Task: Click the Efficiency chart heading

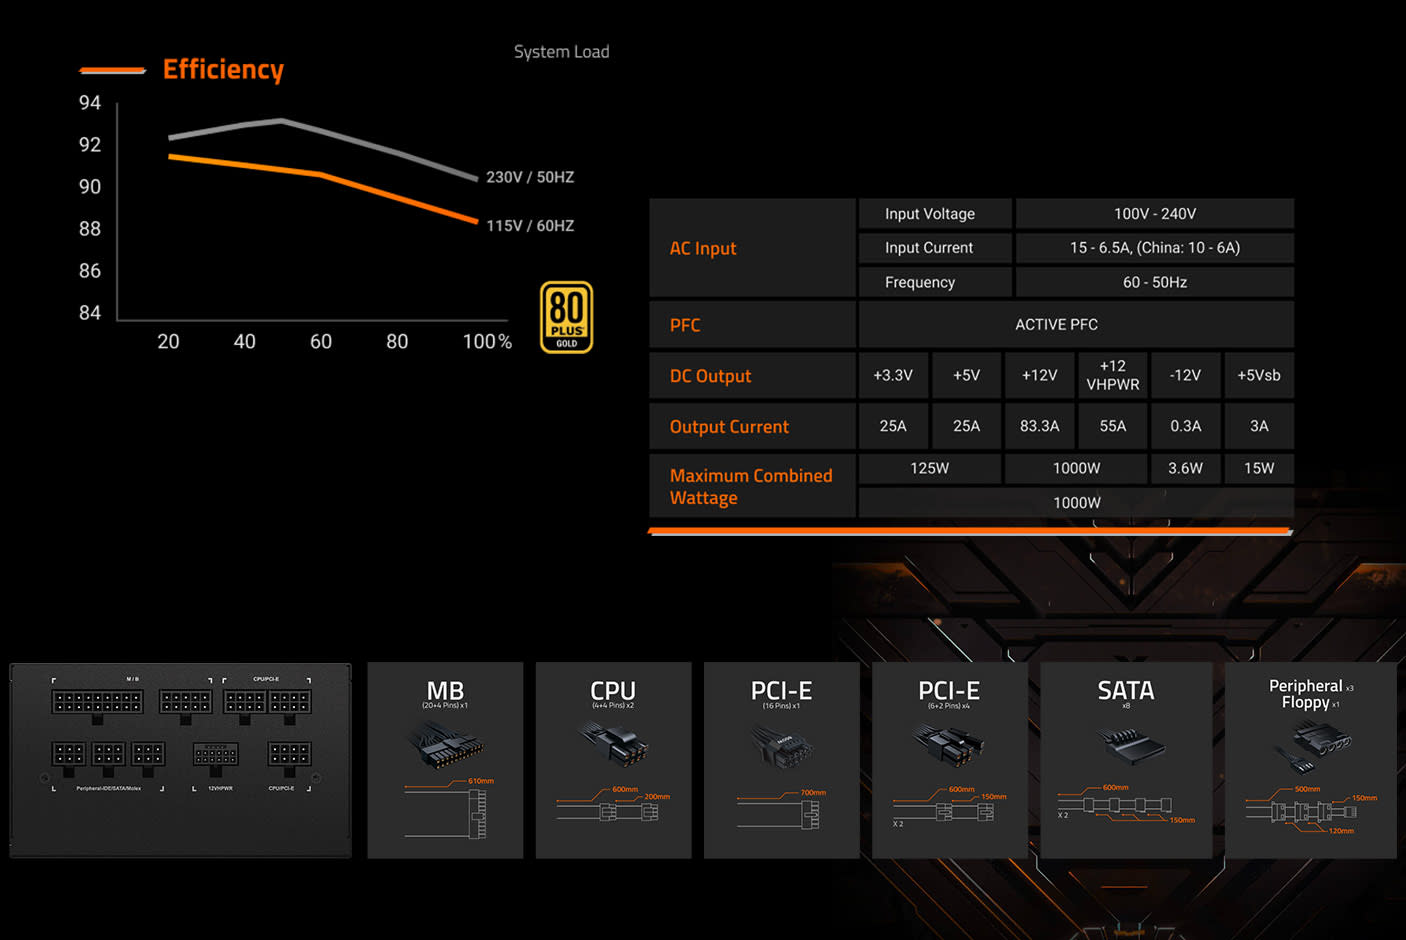Action: (x=223, y=69)
